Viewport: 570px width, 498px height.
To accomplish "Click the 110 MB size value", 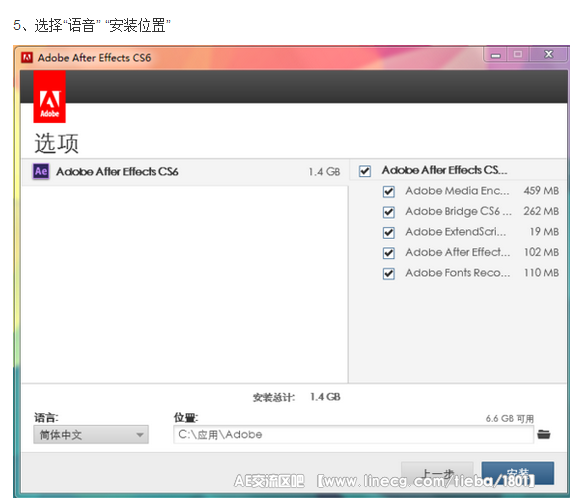I will click(x=541, y=273).
